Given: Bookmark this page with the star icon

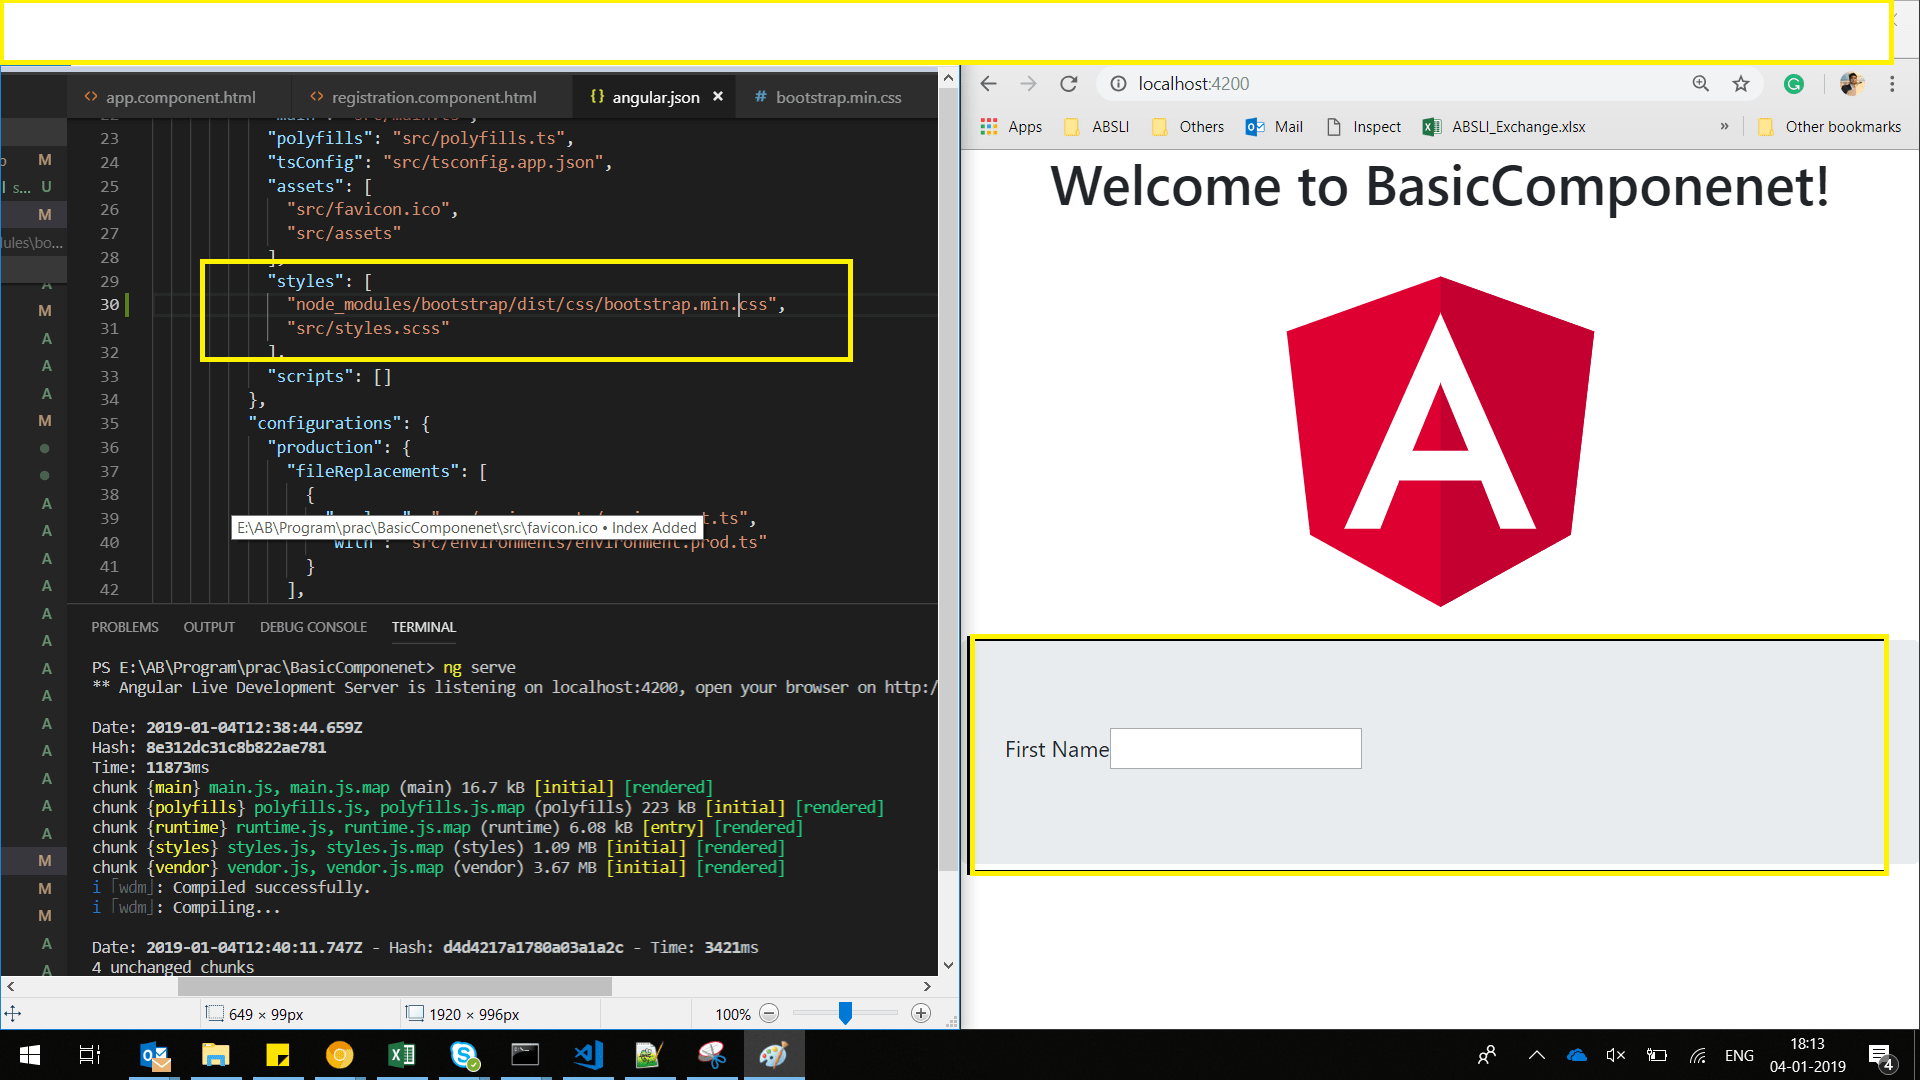Looking at the screenshot, I should (x=1741, y=84).
